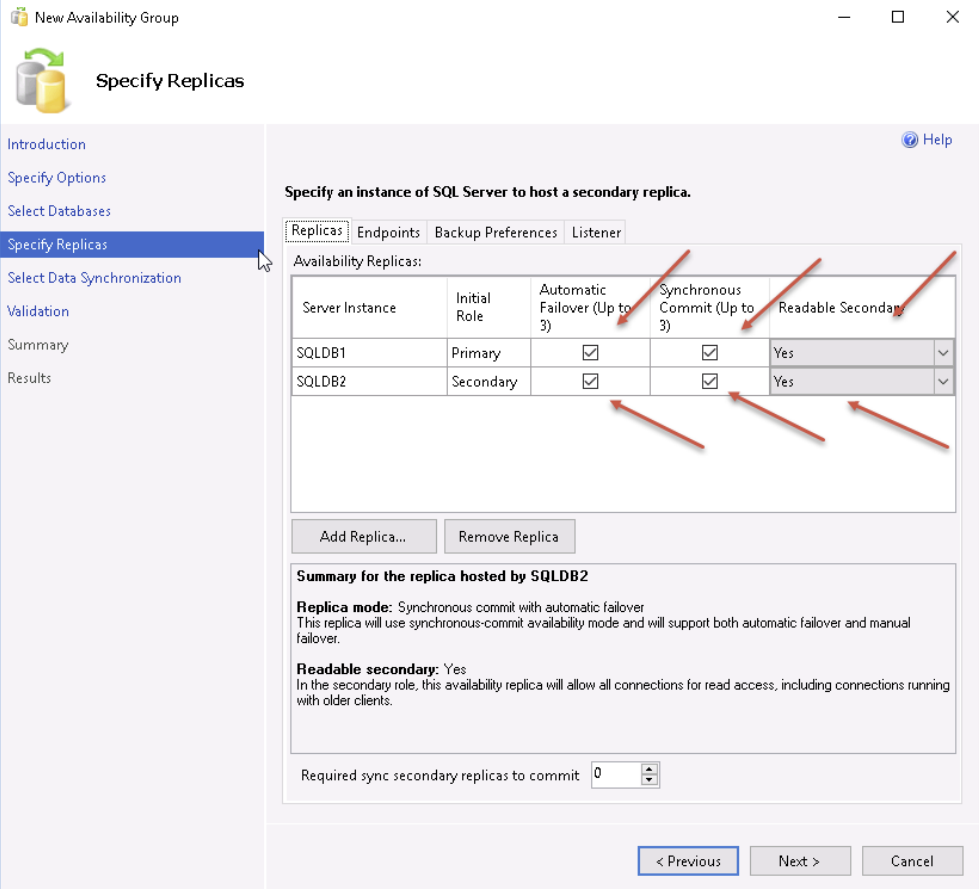Viewport: 979px width, 889px height.
Task: Open the Backup Preferences tab
Action: point(496,232)
